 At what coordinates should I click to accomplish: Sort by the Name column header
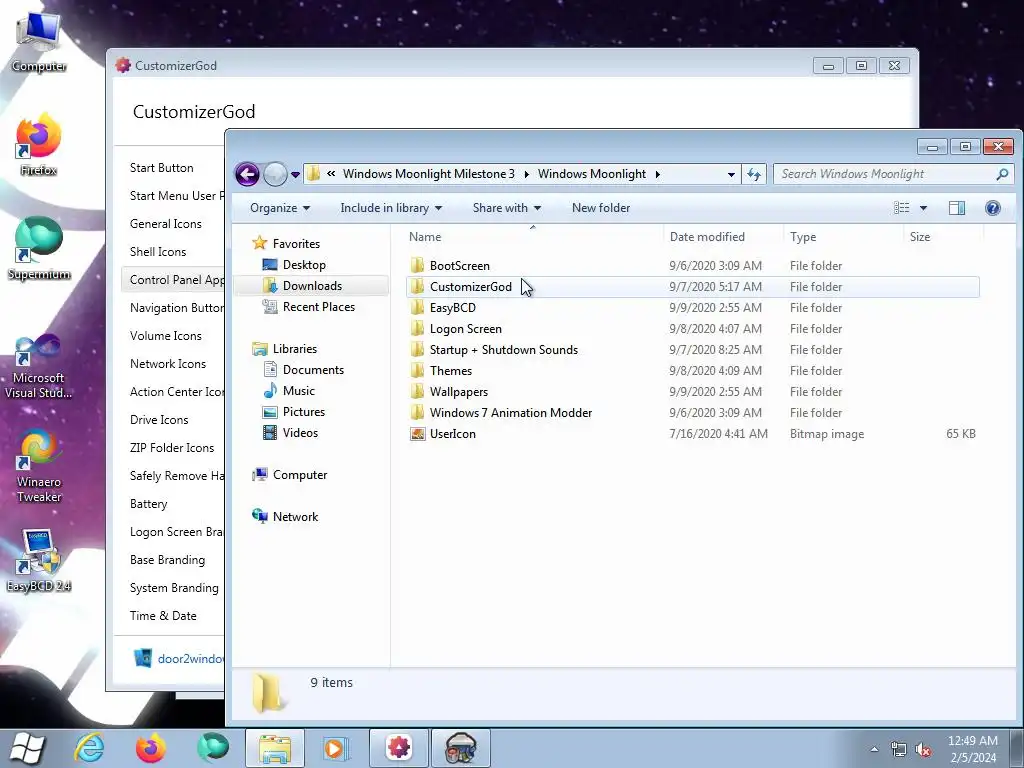(x=533, y=236)
